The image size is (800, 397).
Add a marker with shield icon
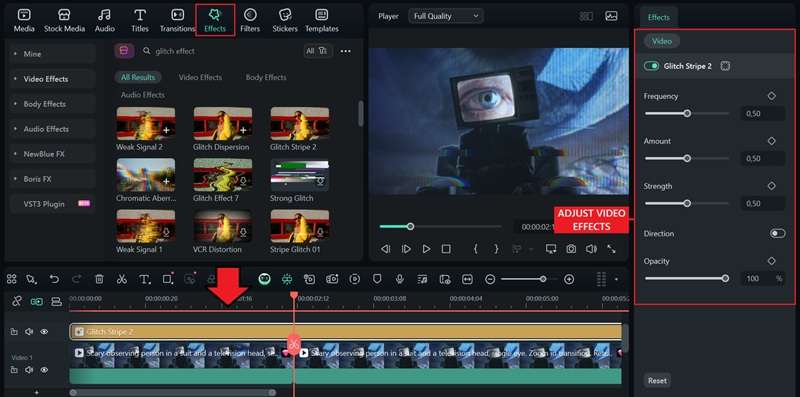coord(377,279)
